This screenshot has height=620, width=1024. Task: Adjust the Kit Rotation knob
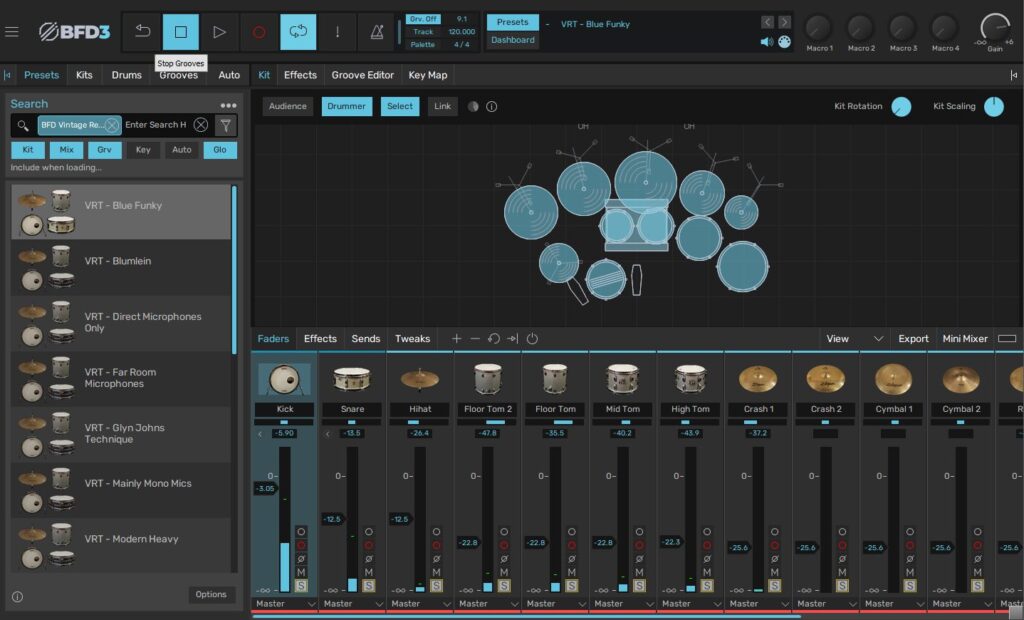tap(901, 107)
